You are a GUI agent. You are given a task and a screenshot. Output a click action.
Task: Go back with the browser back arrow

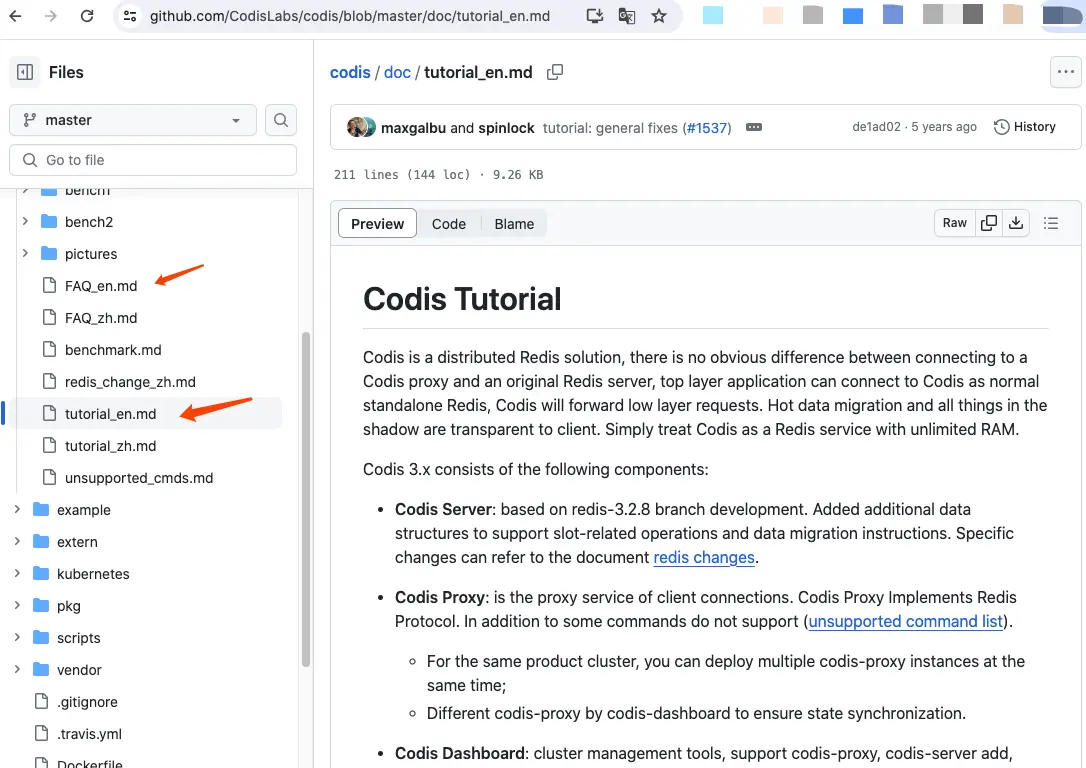(x=15, y=15)
